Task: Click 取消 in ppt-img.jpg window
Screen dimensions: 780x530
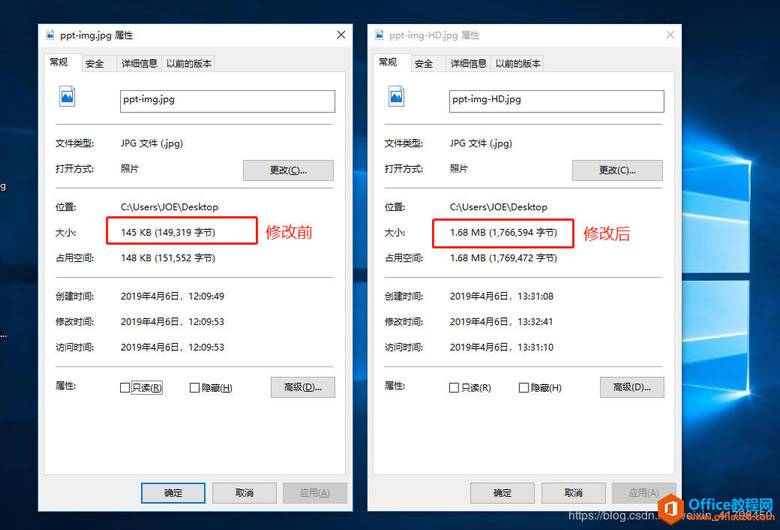Action: (x=244, y=493)
